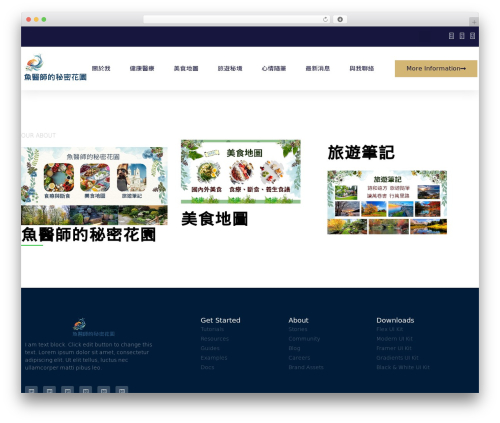Click the More Information button
The height and width of the screenshot is (423, 500).
coord(436,68)
